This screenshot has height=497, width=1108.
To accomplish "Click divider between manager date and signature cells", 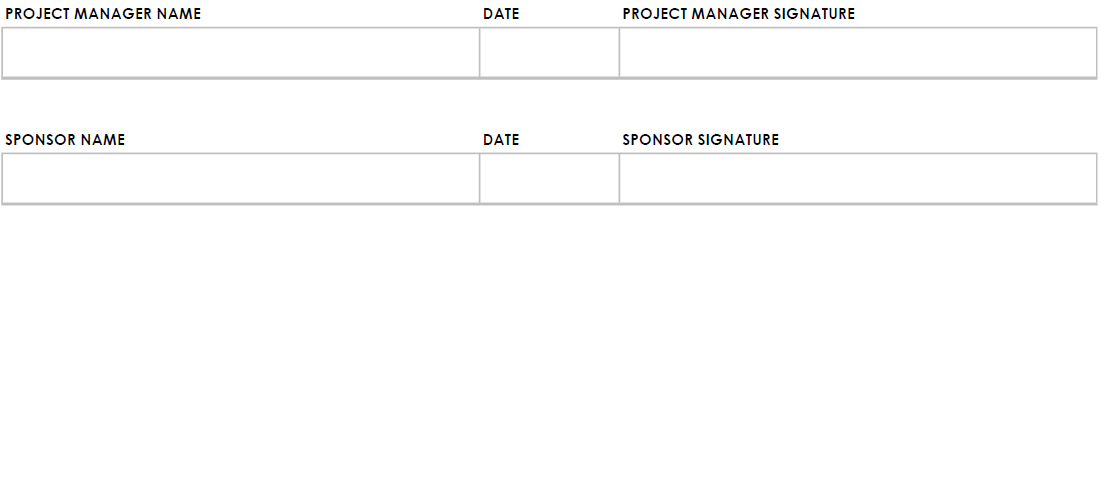I will click(x=619, y=52).
